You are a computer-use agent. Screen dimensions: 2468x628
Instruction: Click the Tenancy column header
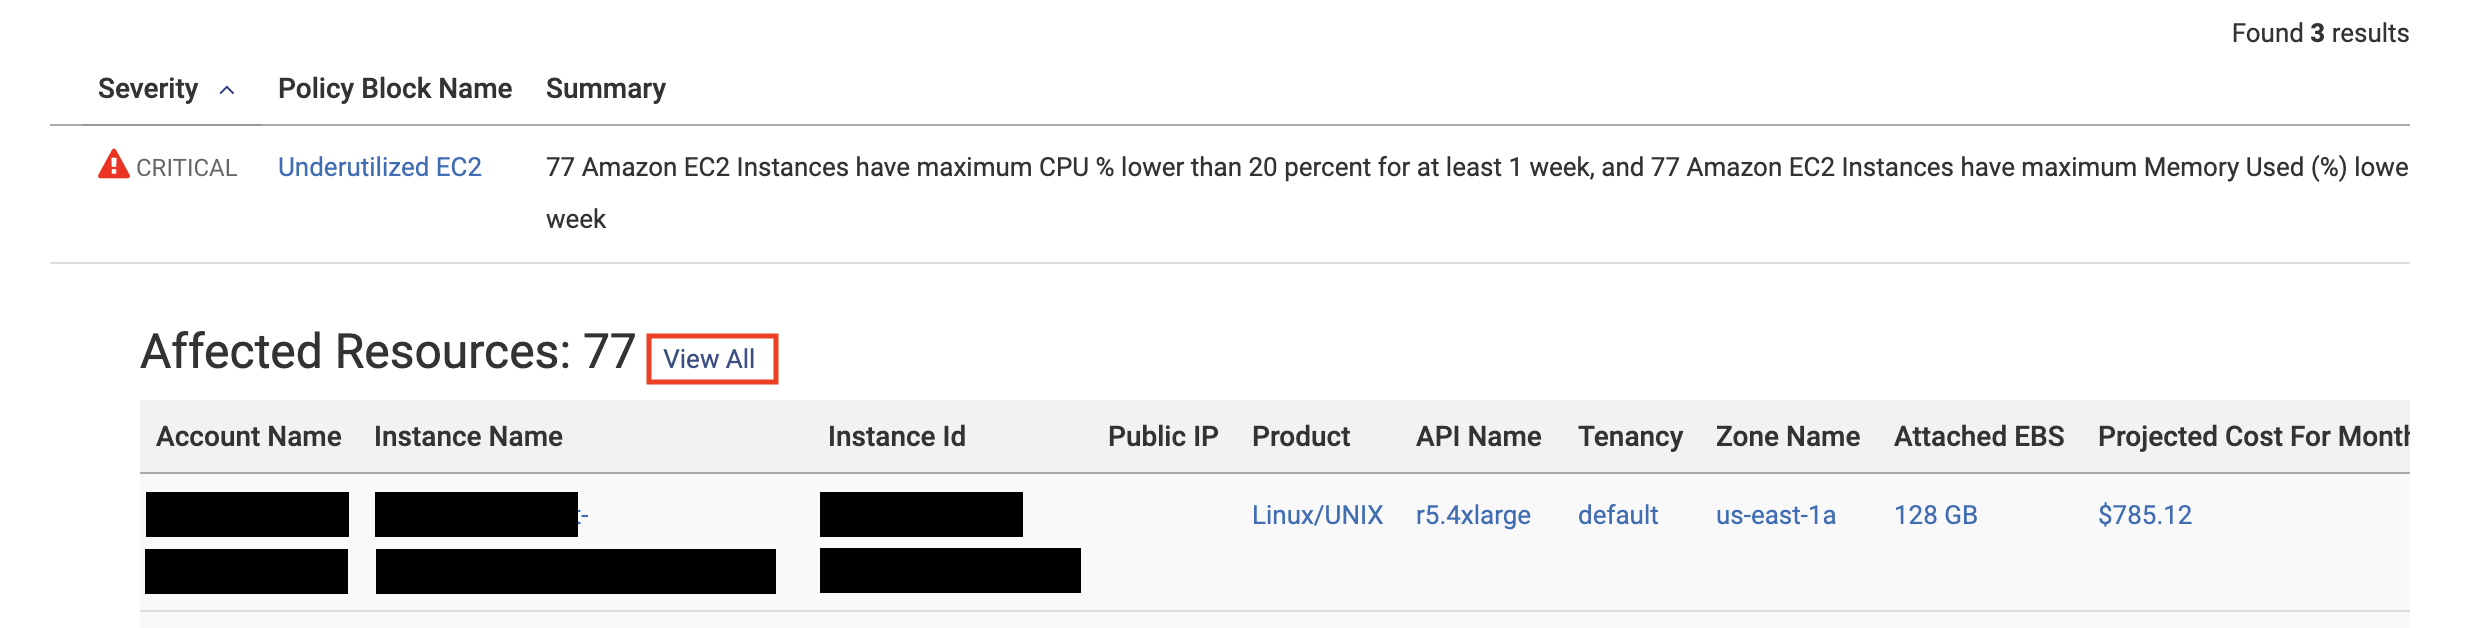pos(1630,437)
